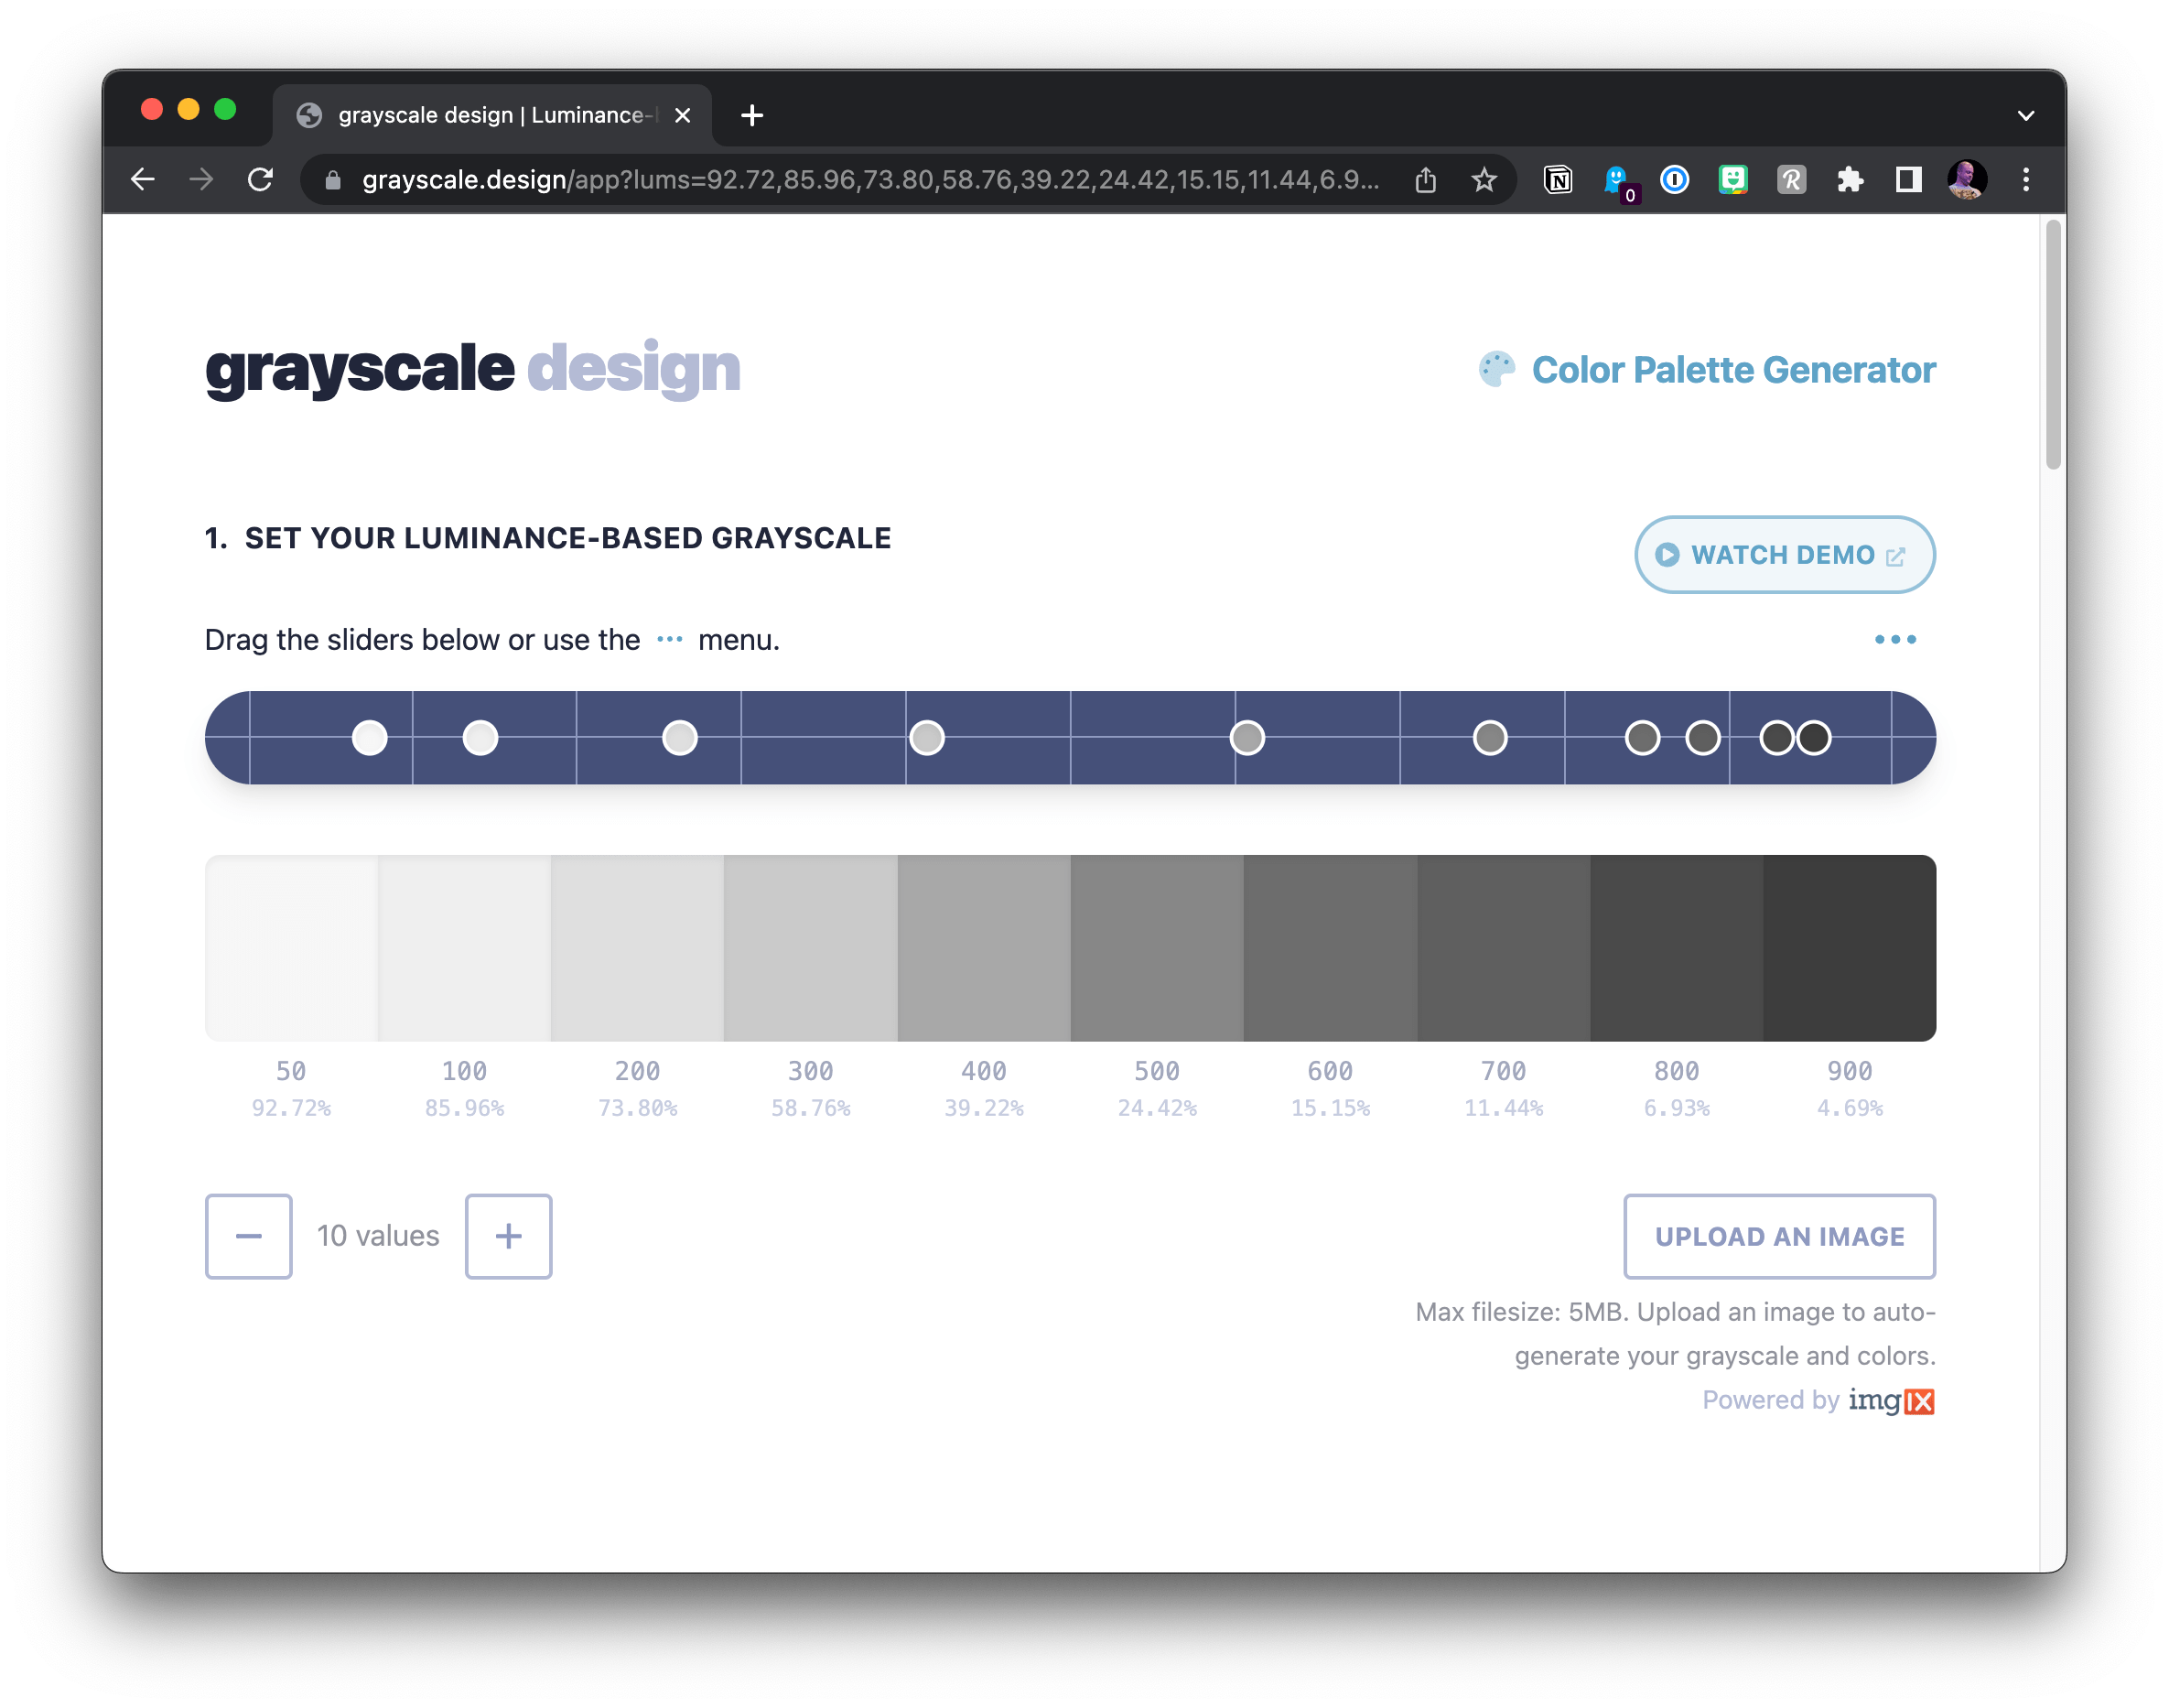
Task: Reload the page
Action: click(261, 180)
